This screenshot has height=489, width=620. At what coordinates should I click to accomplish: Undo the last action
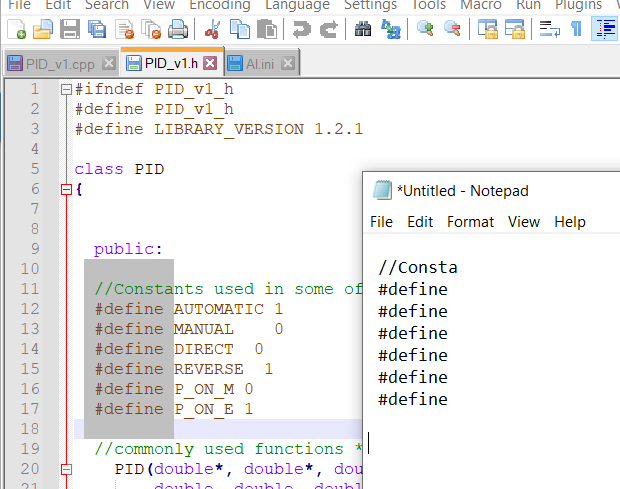(x=302, y=30)
